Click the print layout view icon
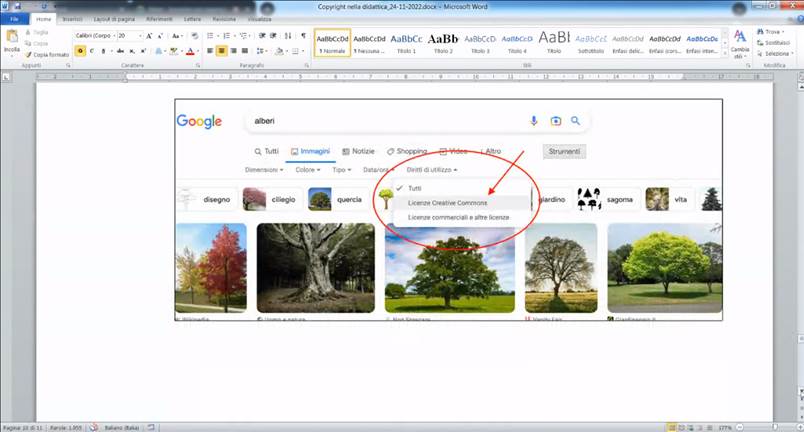This screenshot has height=432, width=804. 671,427
